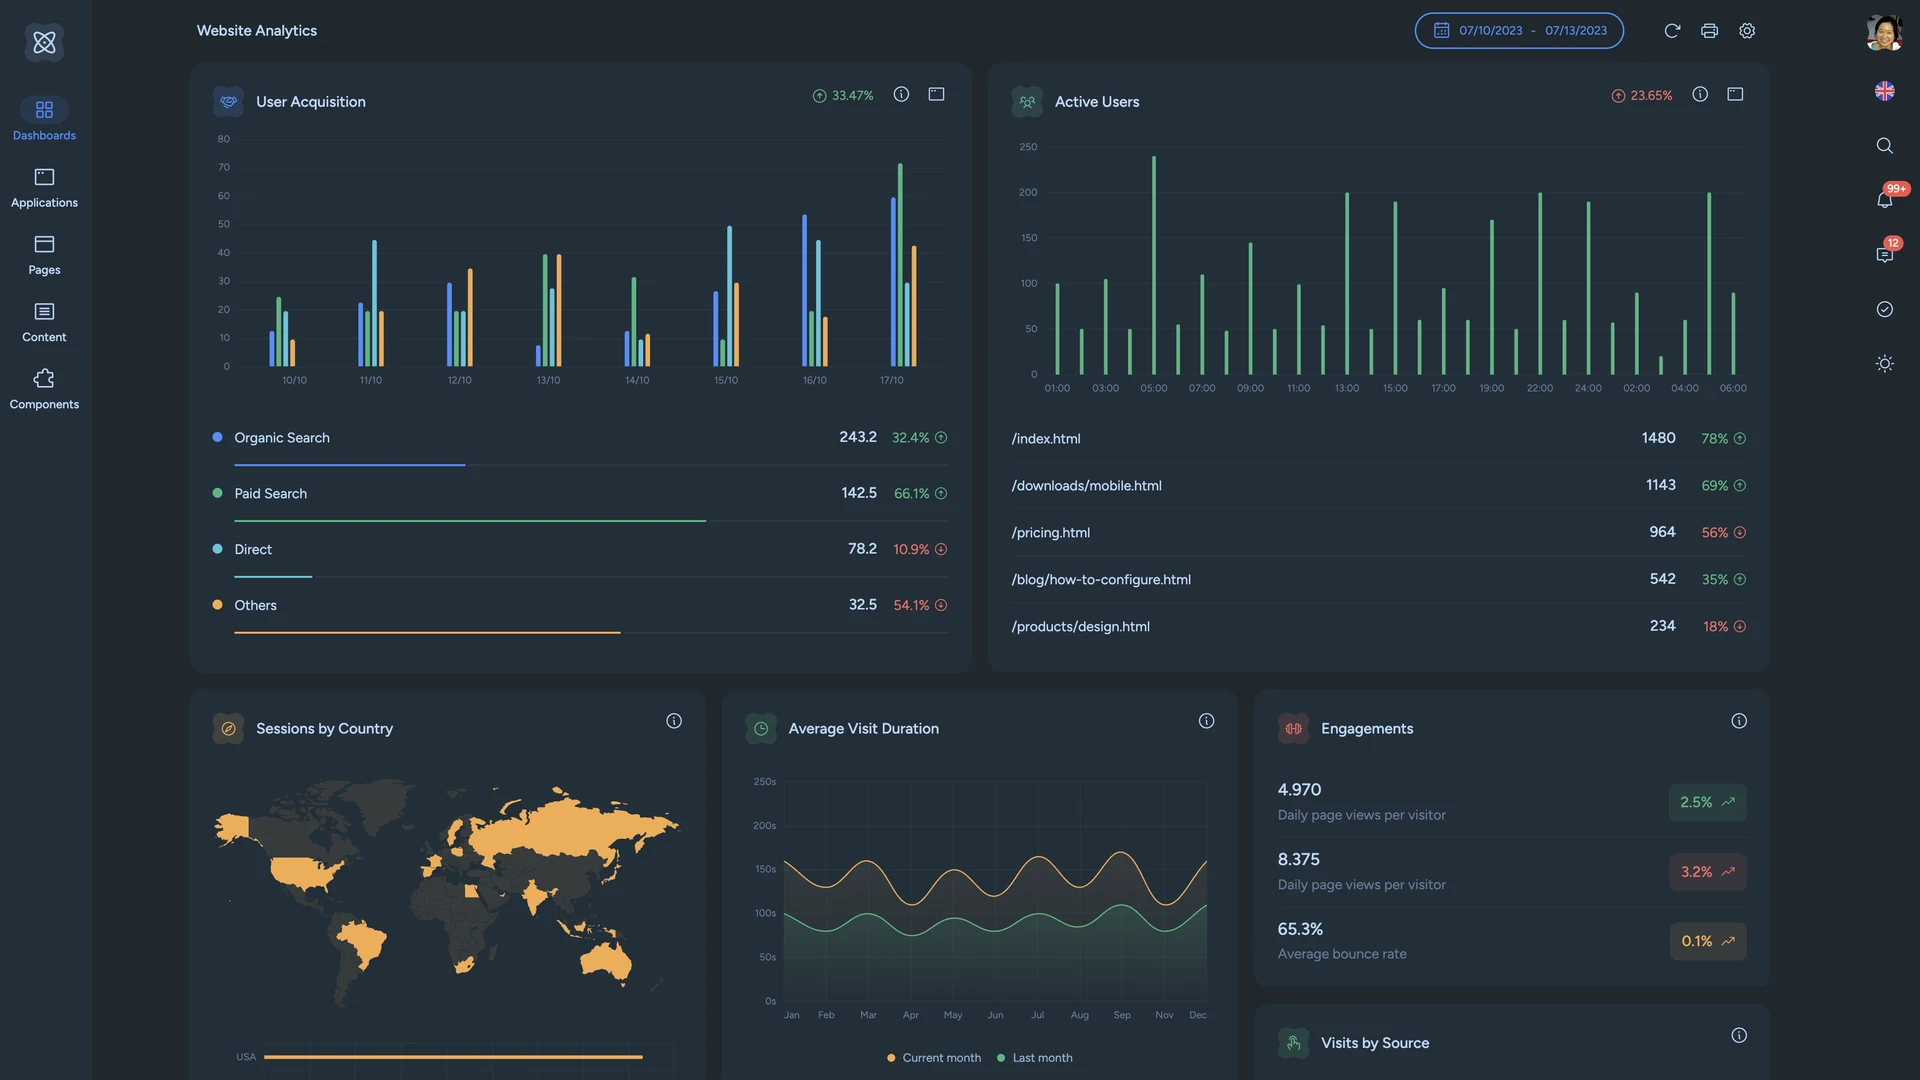Open the /downloads/mobile.html page link
1920x1080 pixels.
pos(1086,486)
